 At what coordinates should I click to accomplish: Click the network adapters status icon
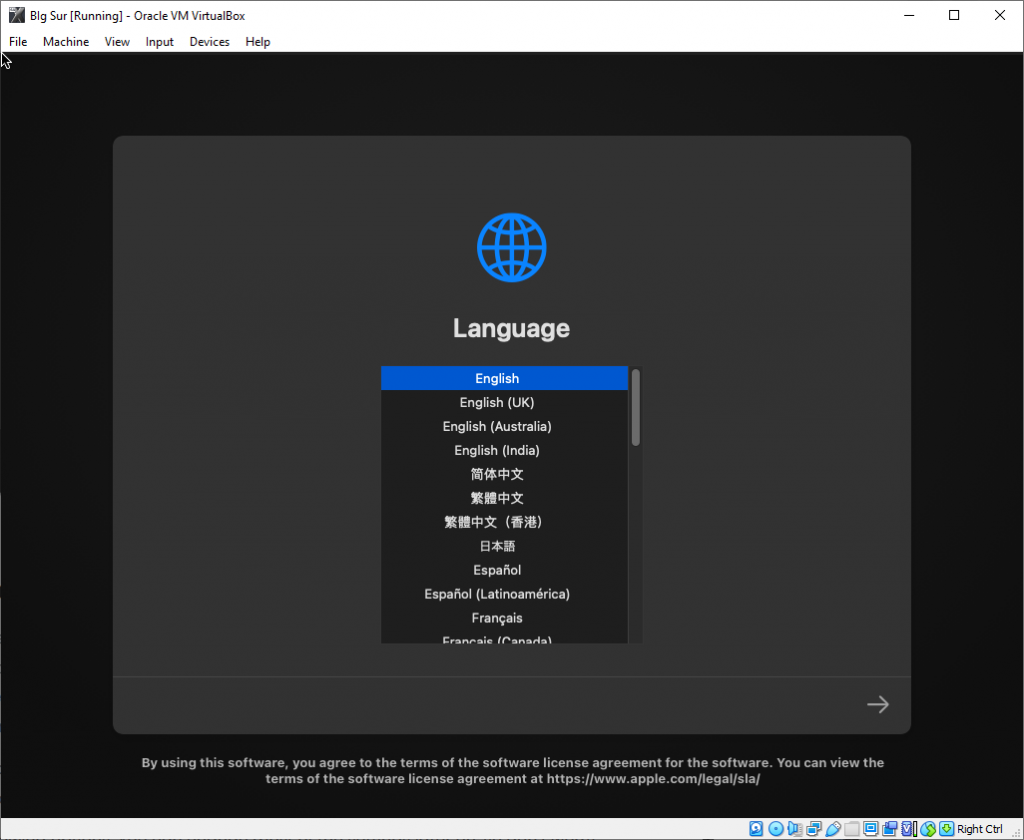[813, 828]
